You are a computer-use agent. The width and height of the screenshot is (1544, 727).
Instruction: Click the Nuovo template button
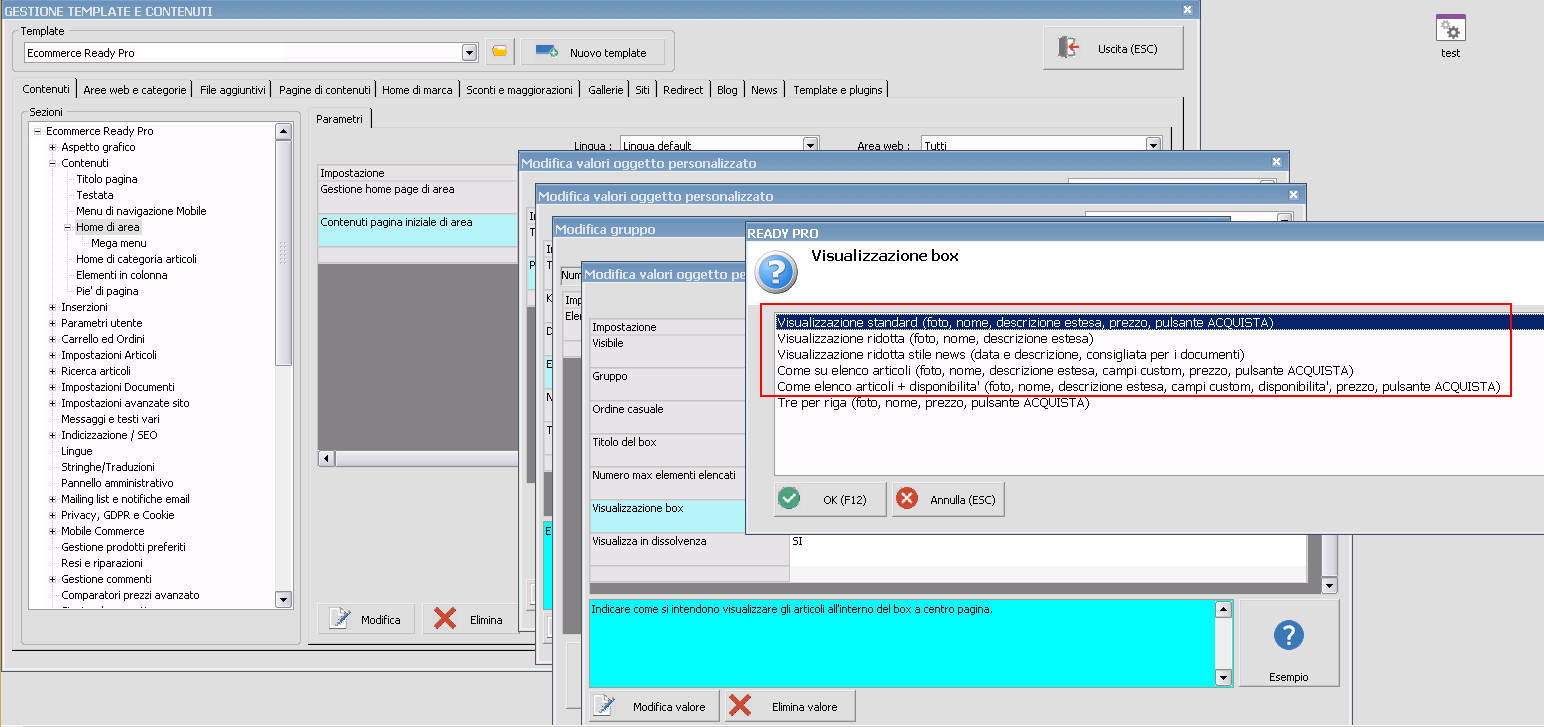(591, 52)
